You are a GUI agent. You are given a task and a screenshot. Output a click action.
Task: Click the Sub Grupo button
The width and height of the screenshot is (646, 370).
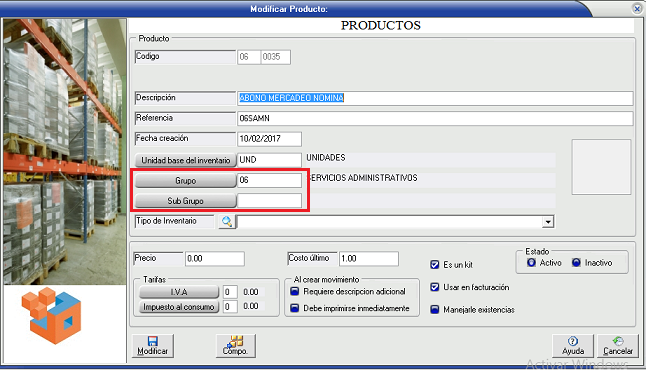click(185, 201)
